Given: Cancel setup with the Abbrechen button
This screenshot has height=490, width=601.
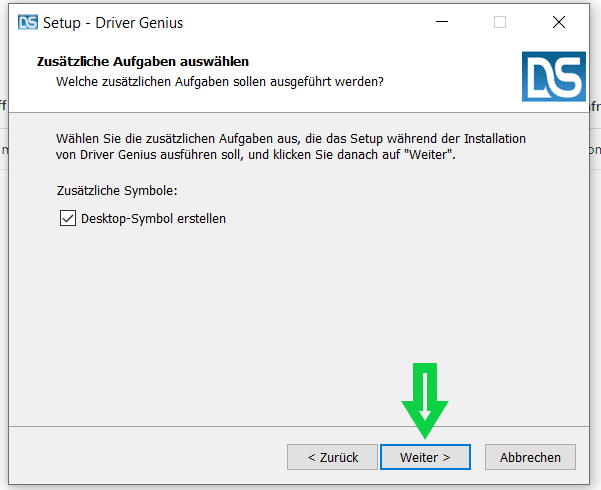Looking at the screenshot, I should (x=530, y=457).
